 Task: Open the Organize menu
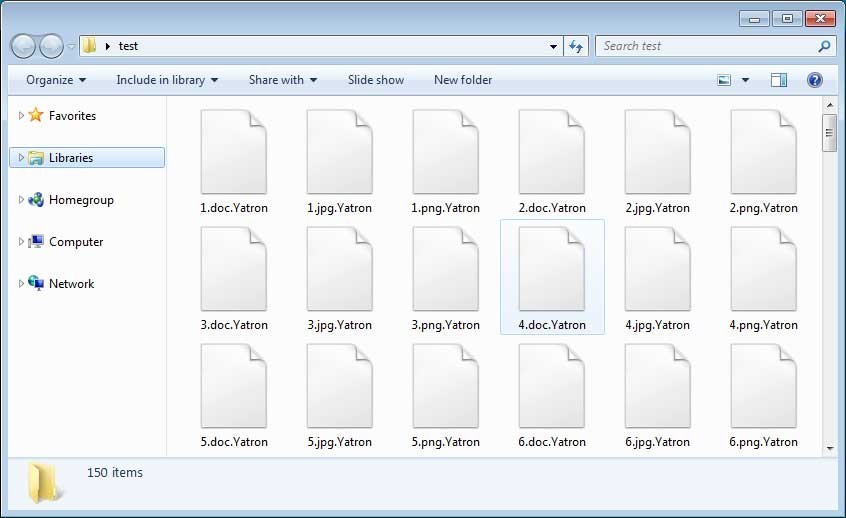tap(56, 80)
